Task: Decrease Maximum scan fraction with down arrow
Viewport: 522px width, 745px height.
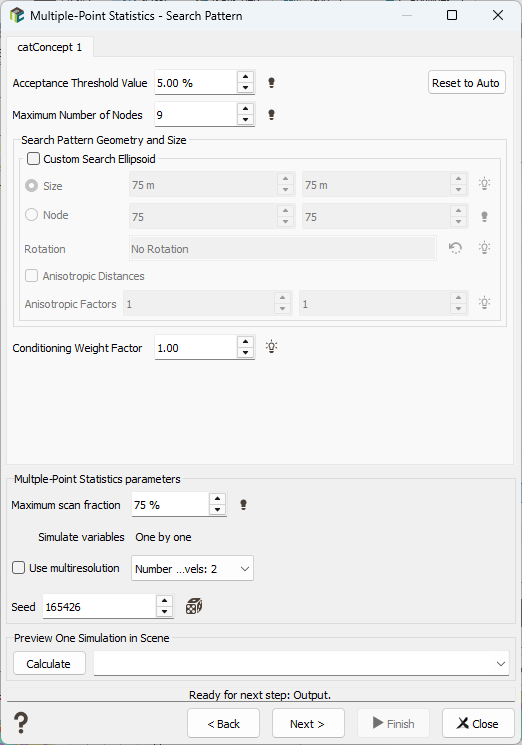Action: [x=218, y=510]
